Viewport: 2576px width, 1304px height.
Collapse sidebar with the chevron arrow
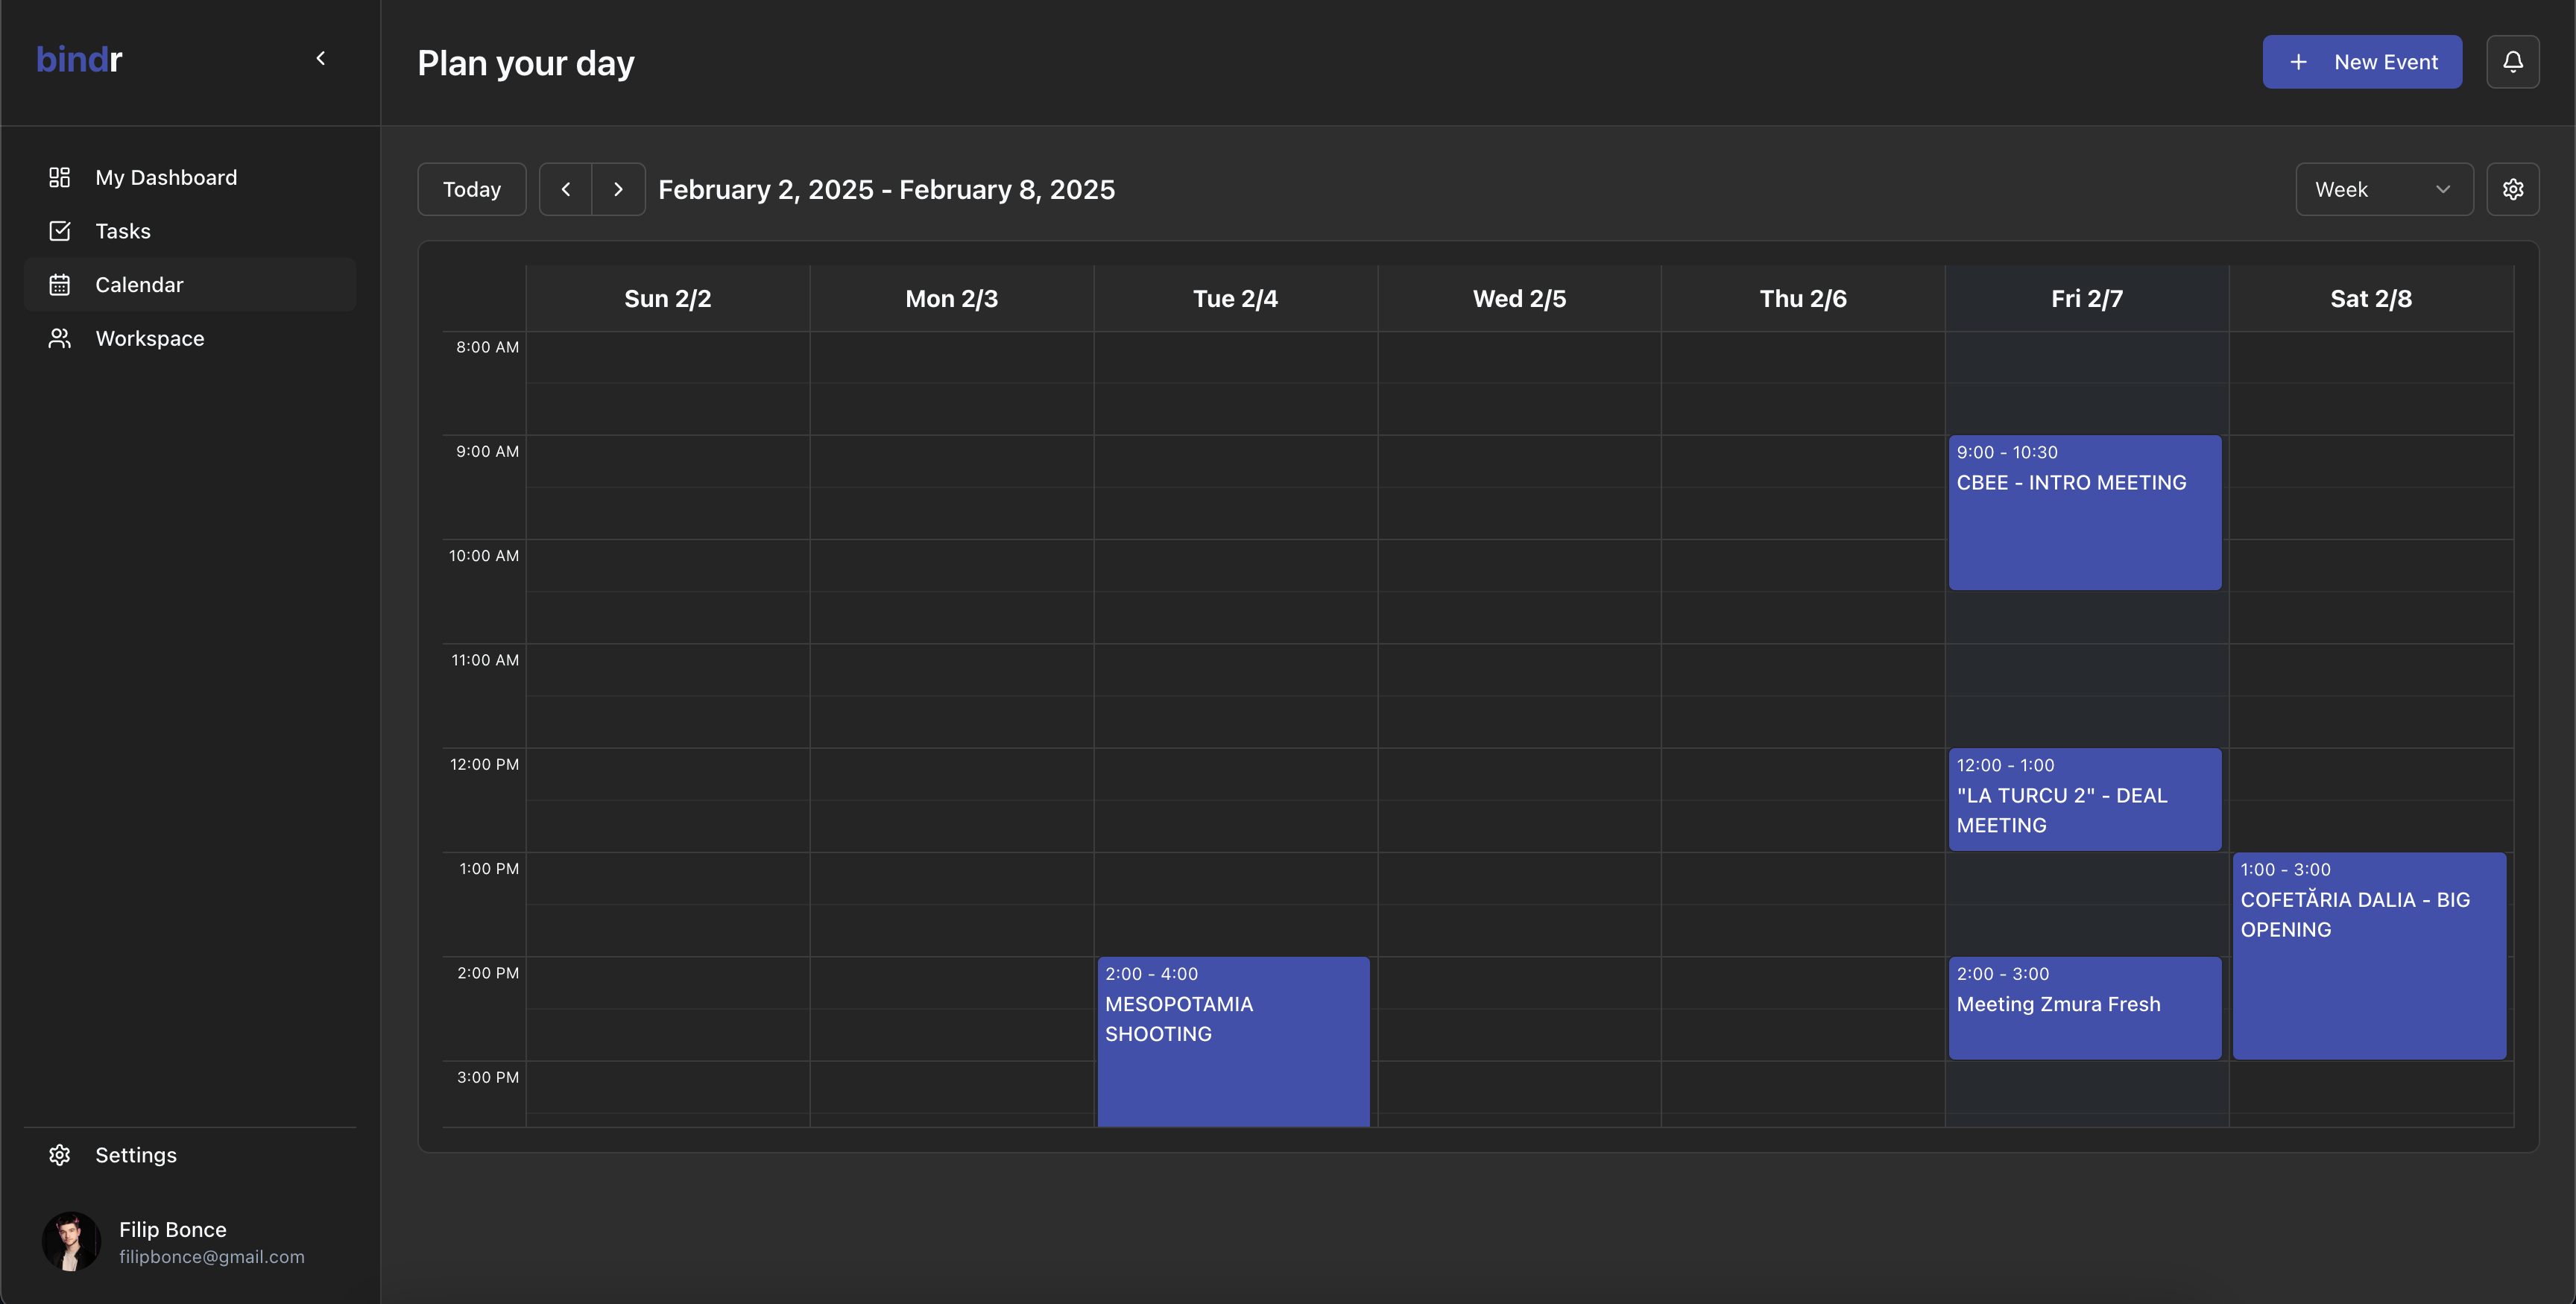click(321, 59)
